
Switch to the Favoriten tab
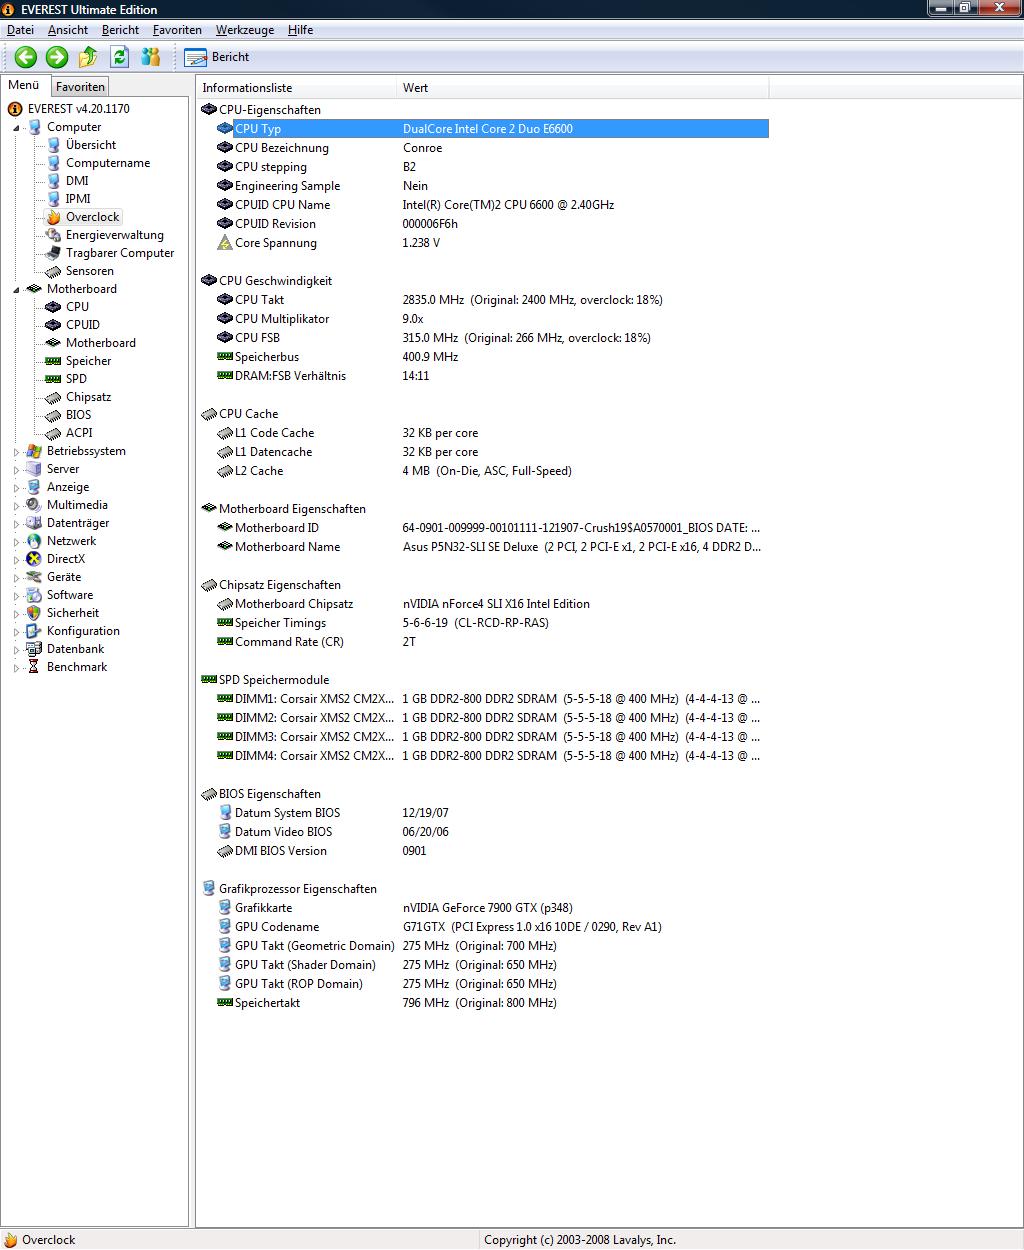80,87
